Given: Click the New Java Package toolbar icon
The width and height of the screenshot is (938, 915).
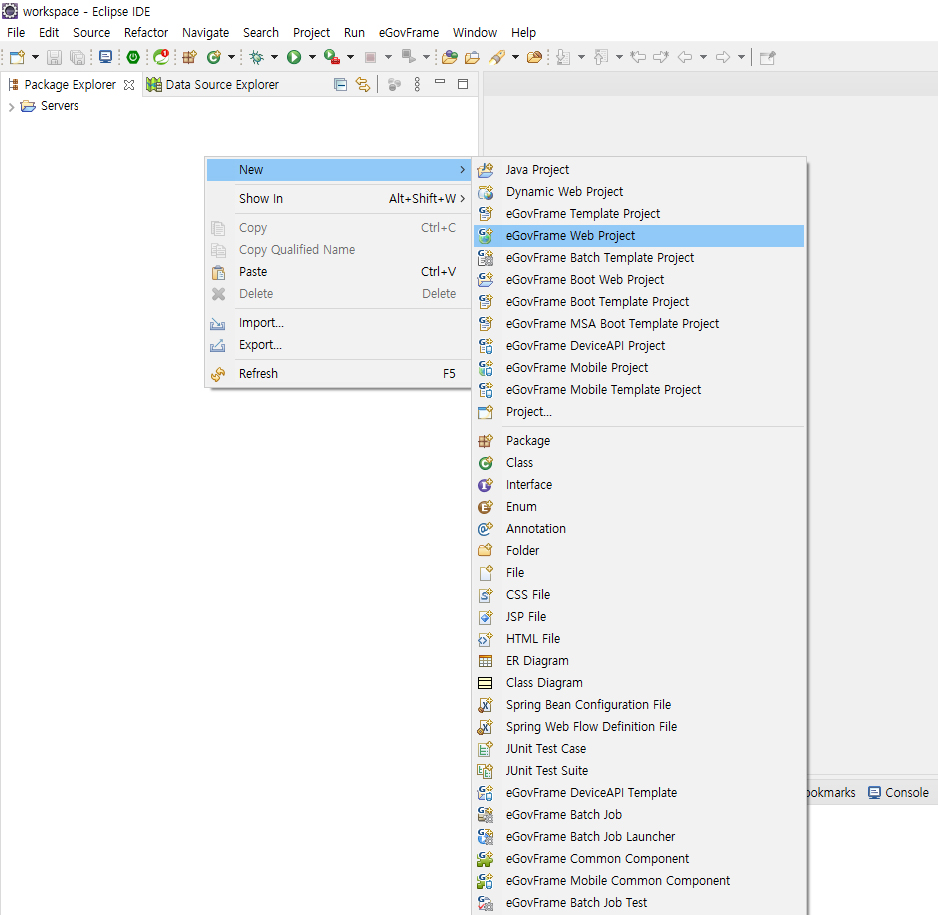Looking at the screenshot, I should [189, 58].
